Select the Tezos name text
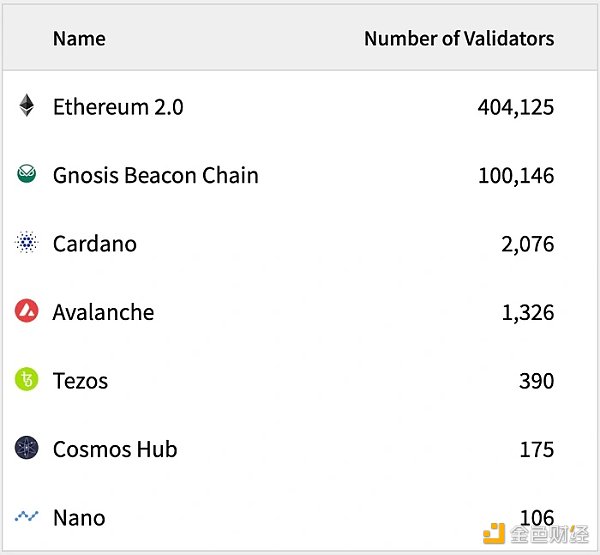The height and width of the screenshot is (555, 600). click(x=80, y=381)
